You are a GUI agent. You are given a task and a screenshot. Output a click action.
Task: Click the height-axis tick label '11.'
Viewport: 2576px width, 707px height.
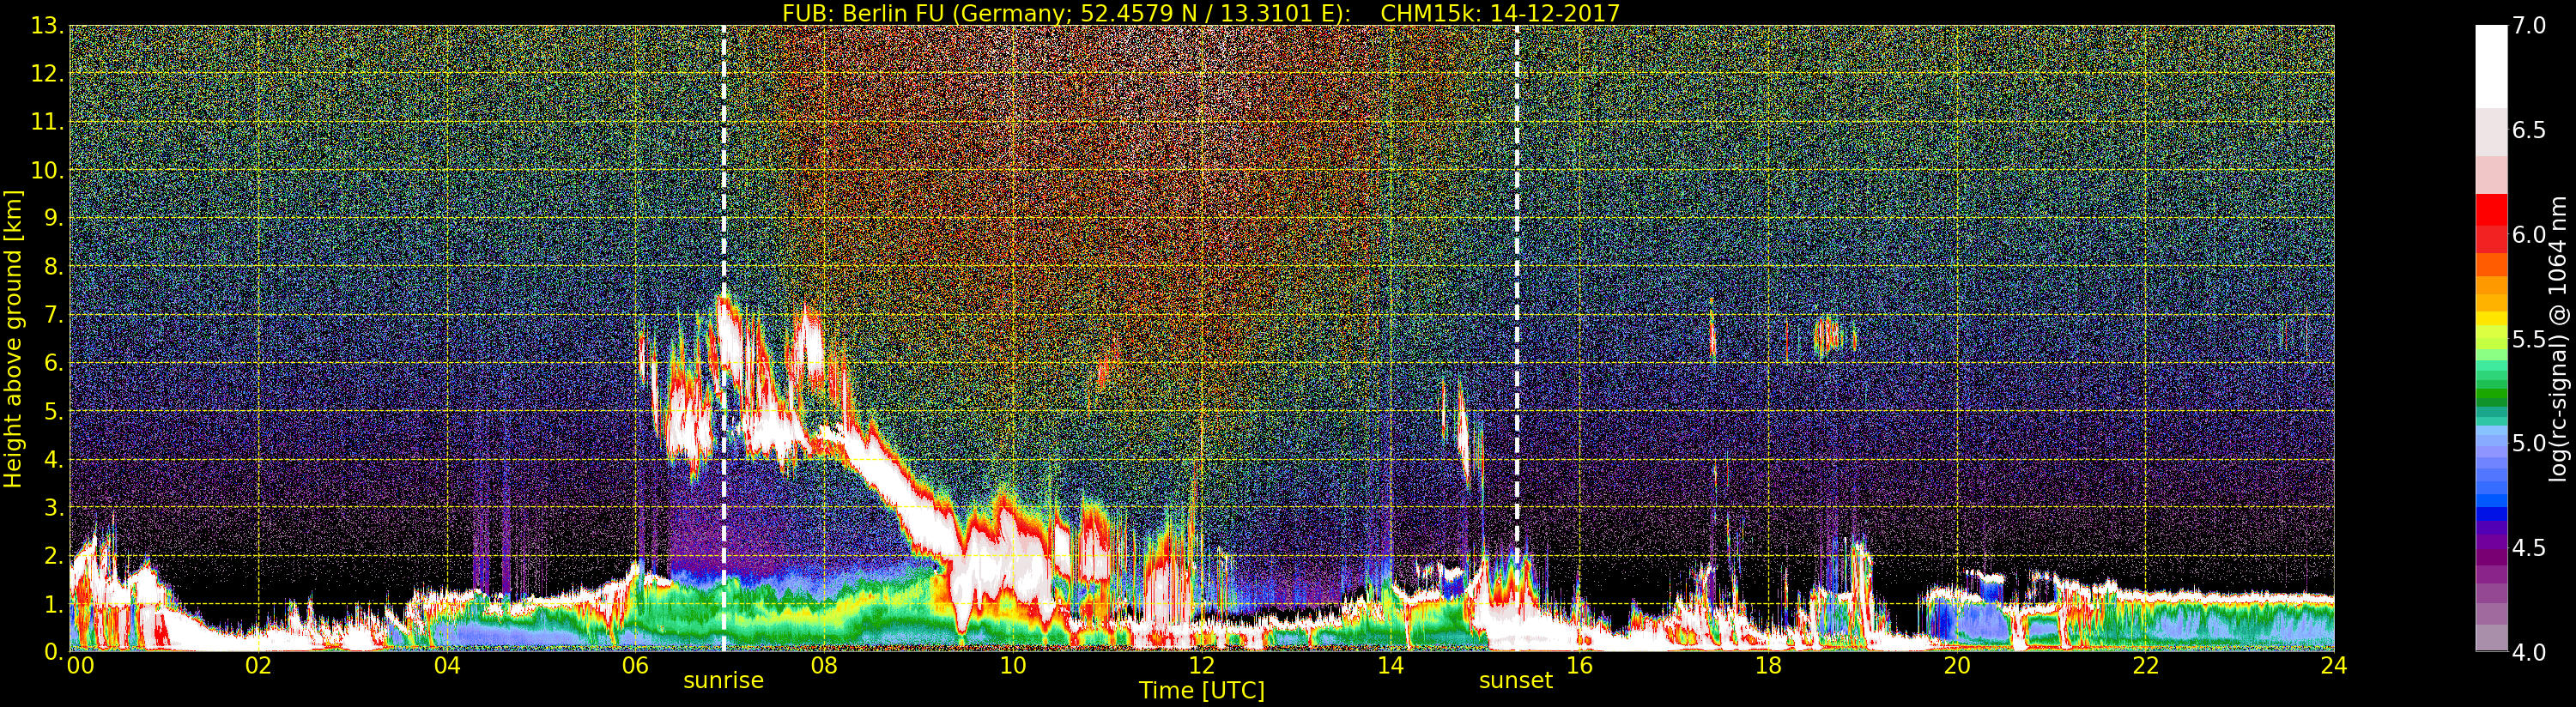48,122
